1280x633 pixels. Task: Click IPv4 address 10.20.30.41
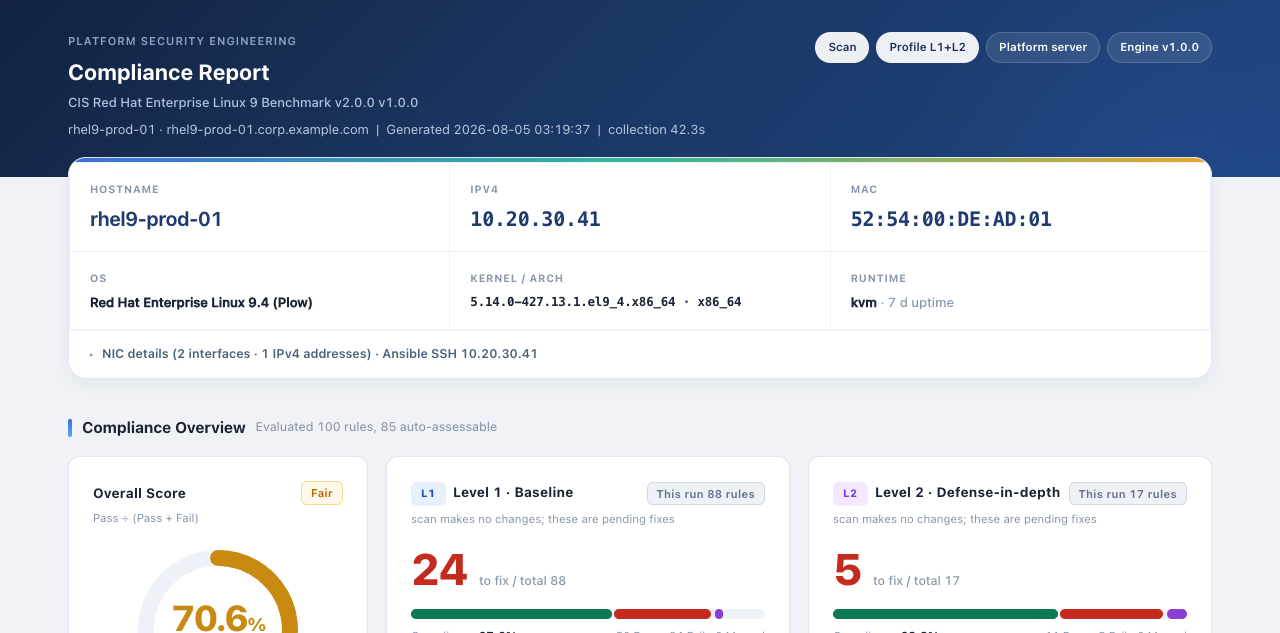tap(535, 219)
